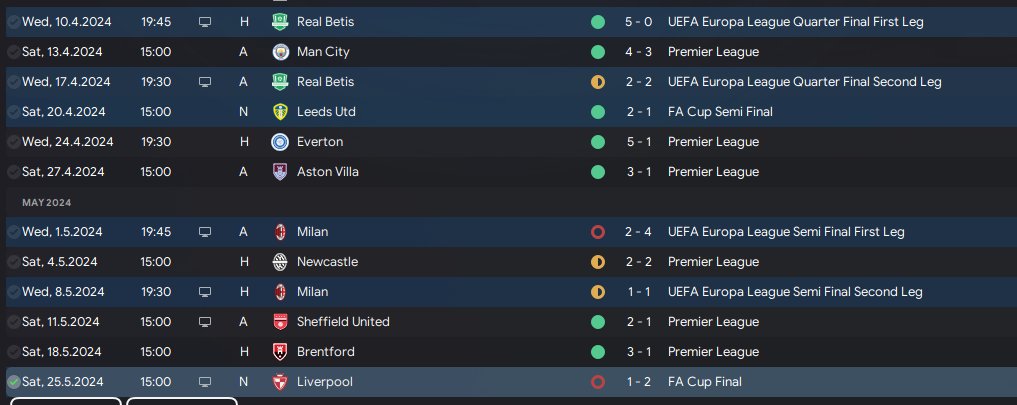Toggle the green checkmark on the 25.5.2024 fixture

[13, 382]
